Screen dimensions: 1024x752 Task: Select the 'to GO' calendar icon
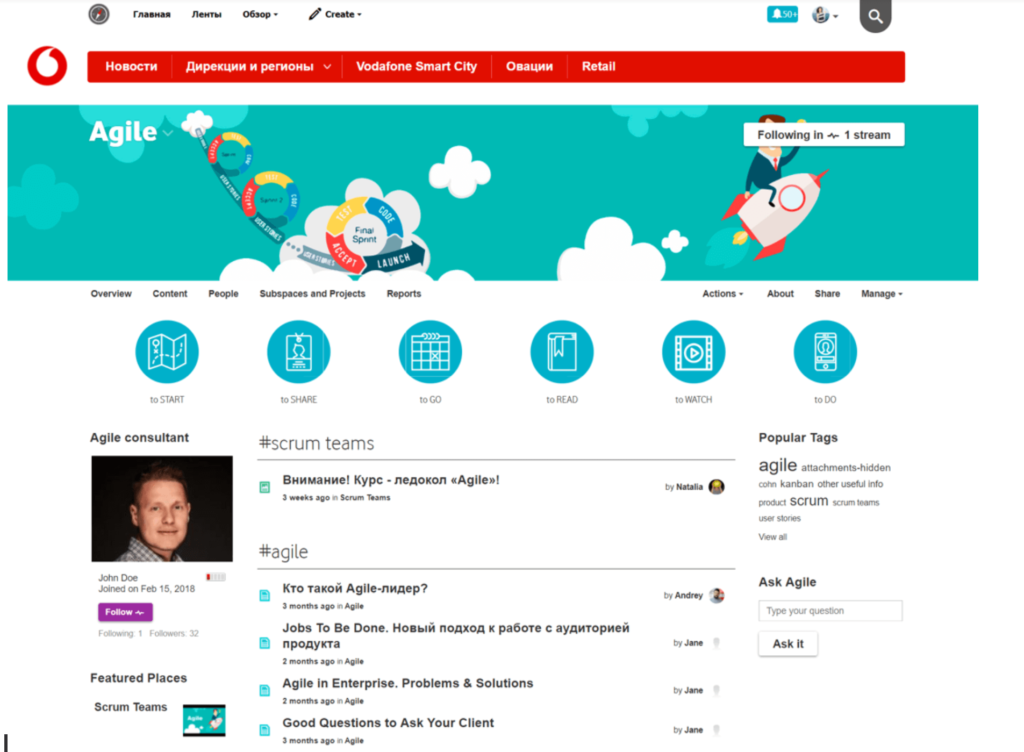(430, 353)
